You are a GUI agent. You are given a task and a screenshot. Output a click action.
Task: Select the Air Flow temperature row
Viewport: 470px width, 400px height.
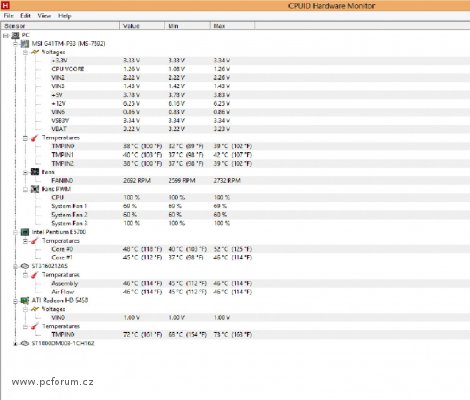coord(235,292)
